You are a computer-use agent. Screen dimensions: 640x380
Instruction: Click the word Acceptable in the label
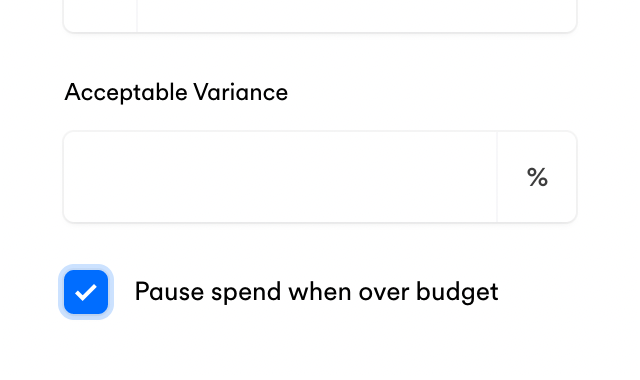pyautogui.click(x=126, y=93)
